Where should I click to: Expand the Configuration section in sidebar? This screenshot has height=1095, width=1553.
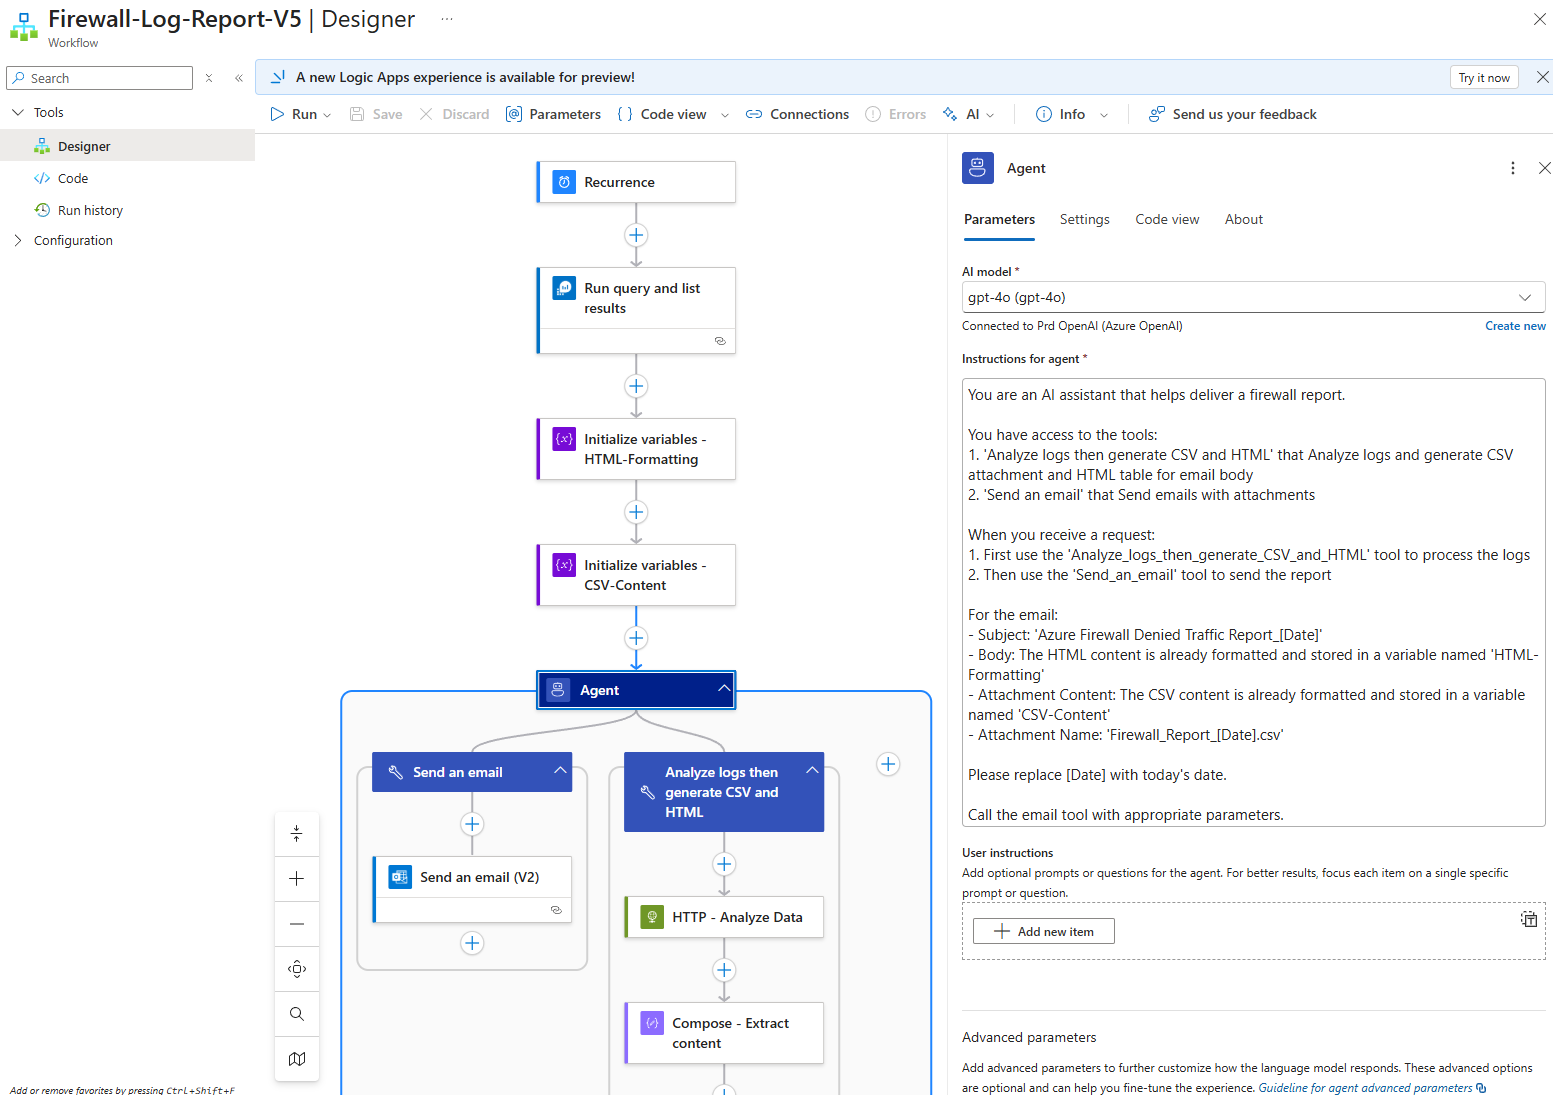[18, 240]
